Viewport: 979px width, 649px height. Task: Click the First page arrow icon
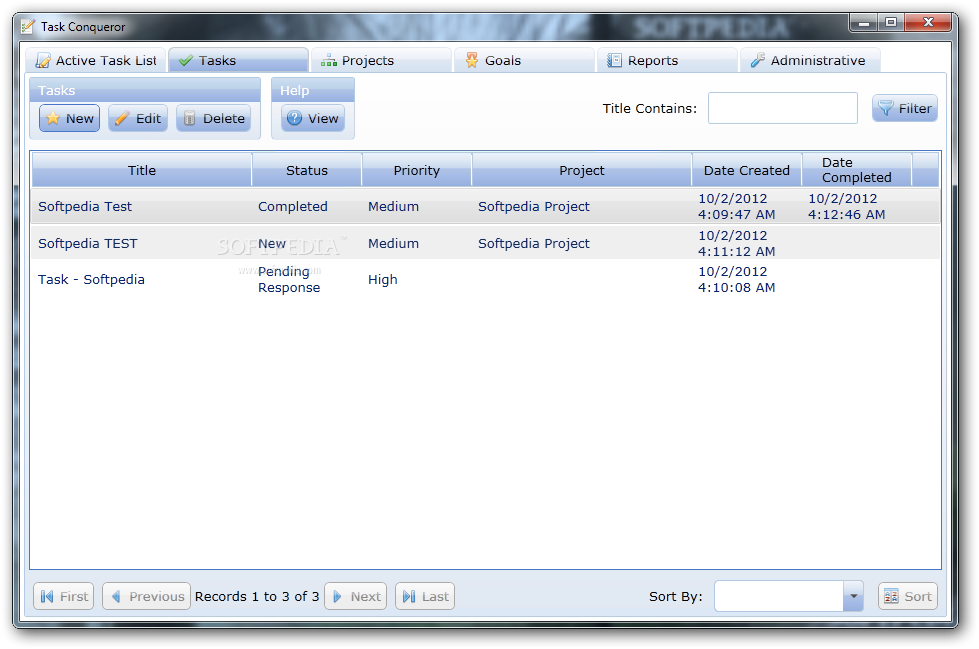[x=47, y=597]
